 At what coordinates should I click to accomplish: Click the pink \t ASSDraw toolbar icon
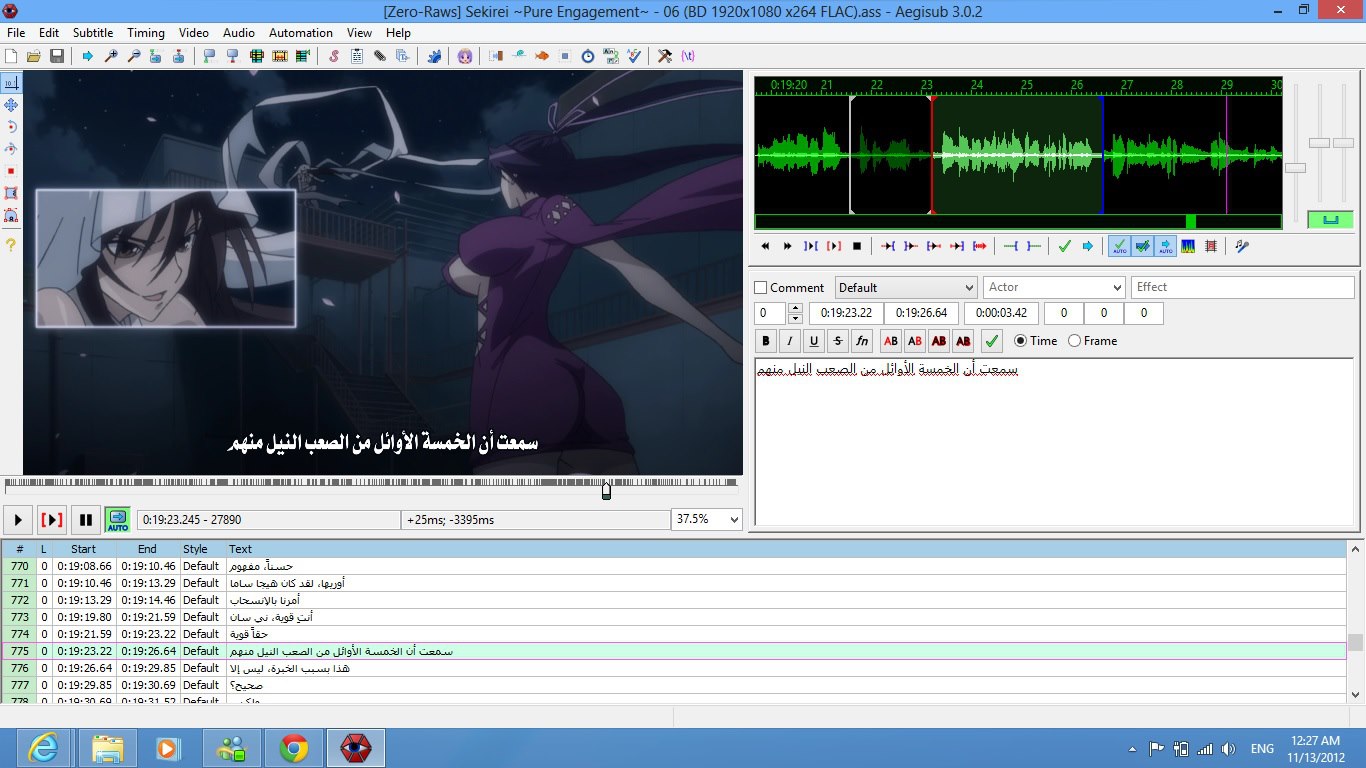[688, 56]
